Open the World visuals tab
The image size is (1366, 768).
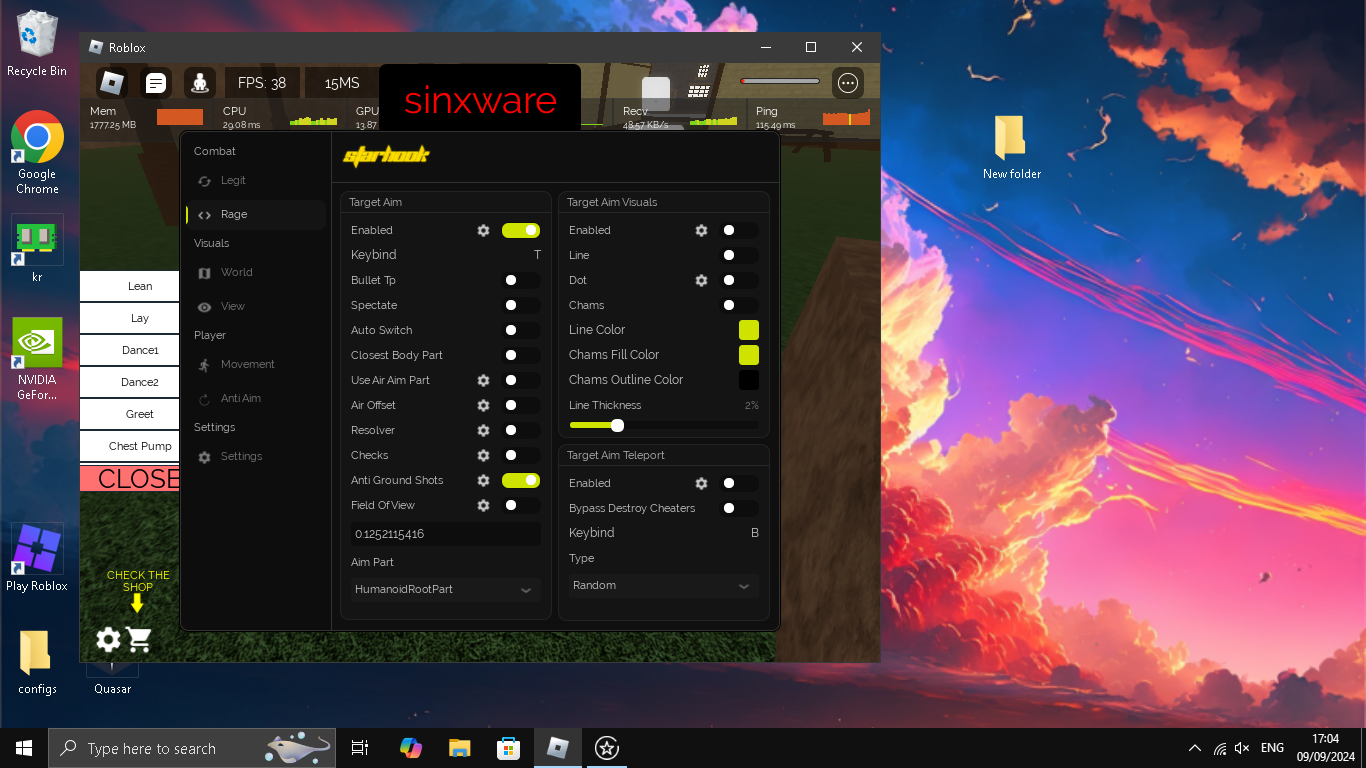[x=256, y=272]
